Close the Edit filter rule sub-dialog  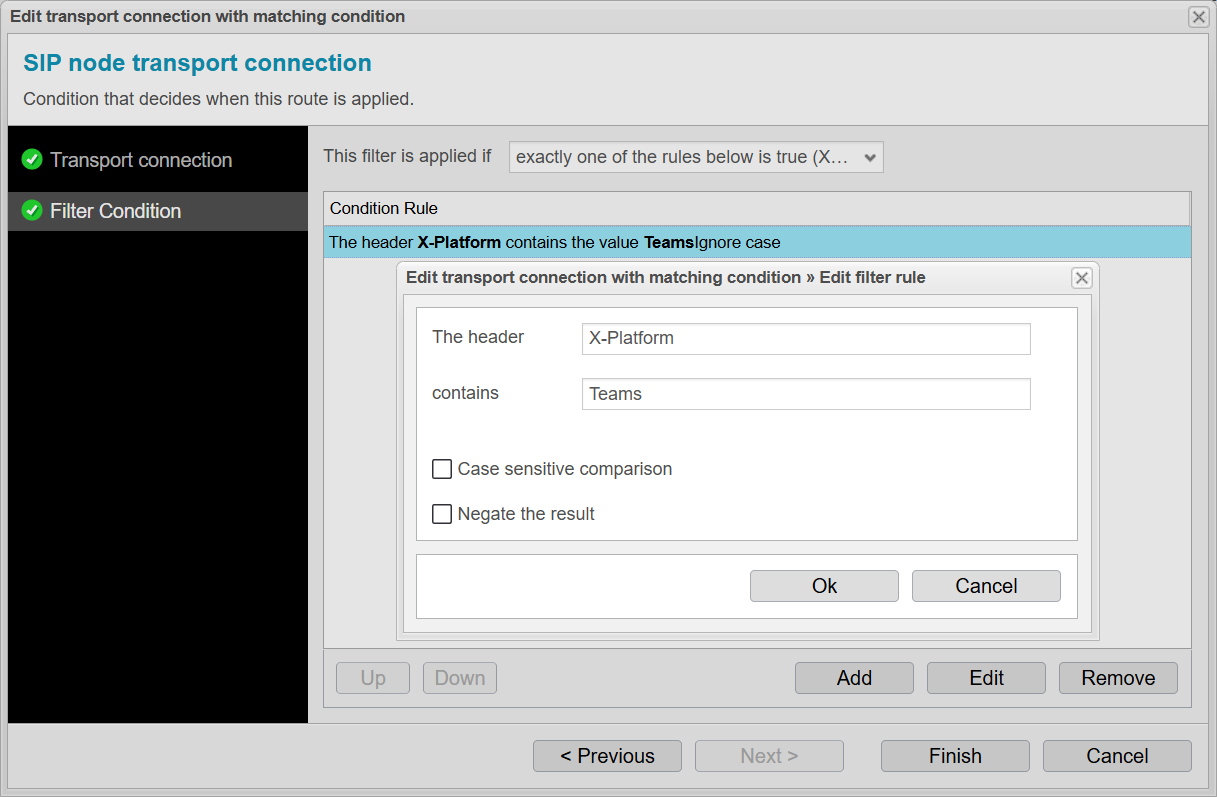point(1081,278)
